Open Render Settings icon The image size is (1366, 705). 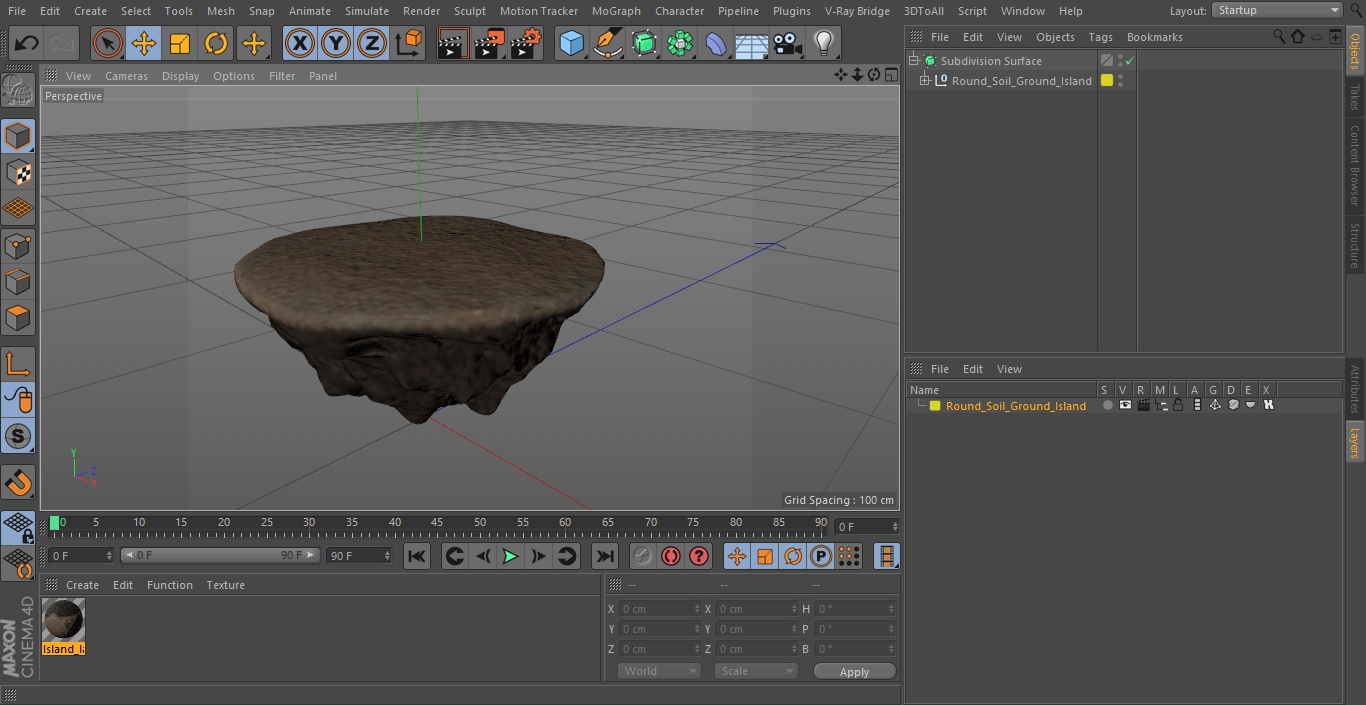[x=526, y=44]
